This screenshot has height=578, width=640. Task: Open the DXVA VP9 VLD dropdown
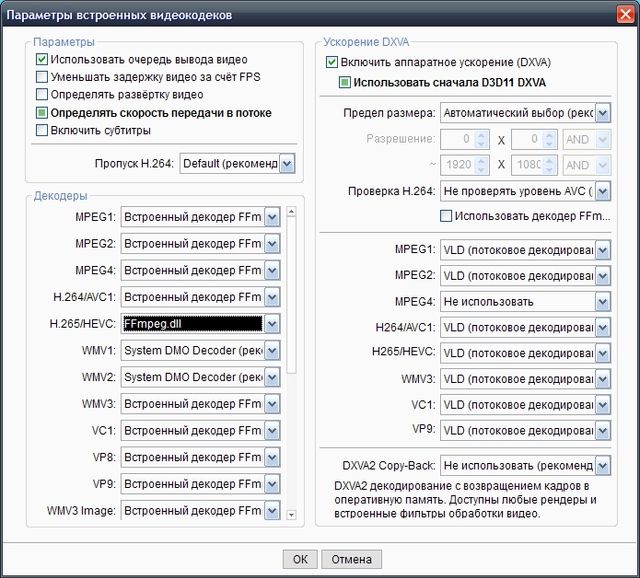[x=601, y=431]
